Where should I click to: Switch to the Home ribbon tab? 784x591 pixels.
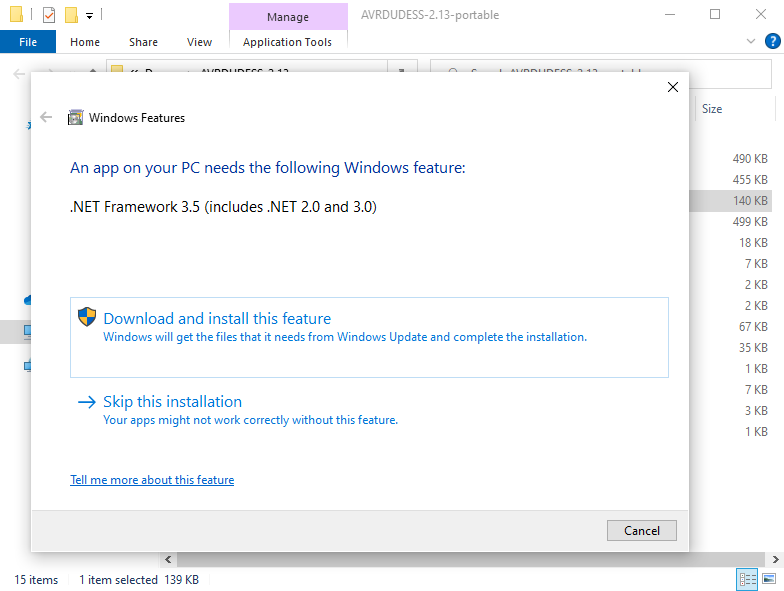(x=85, y=42)
